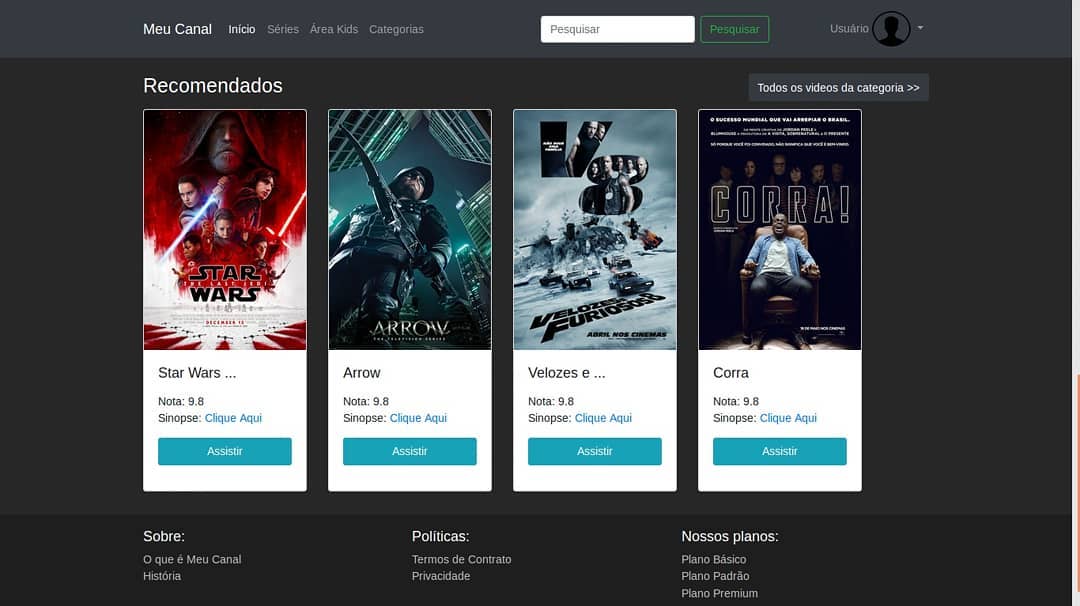Viewport: 1080px width, 606px height.
Task: Click Clique Aqui synopsis link for Velozes e
Action: [x=603, y=418]
